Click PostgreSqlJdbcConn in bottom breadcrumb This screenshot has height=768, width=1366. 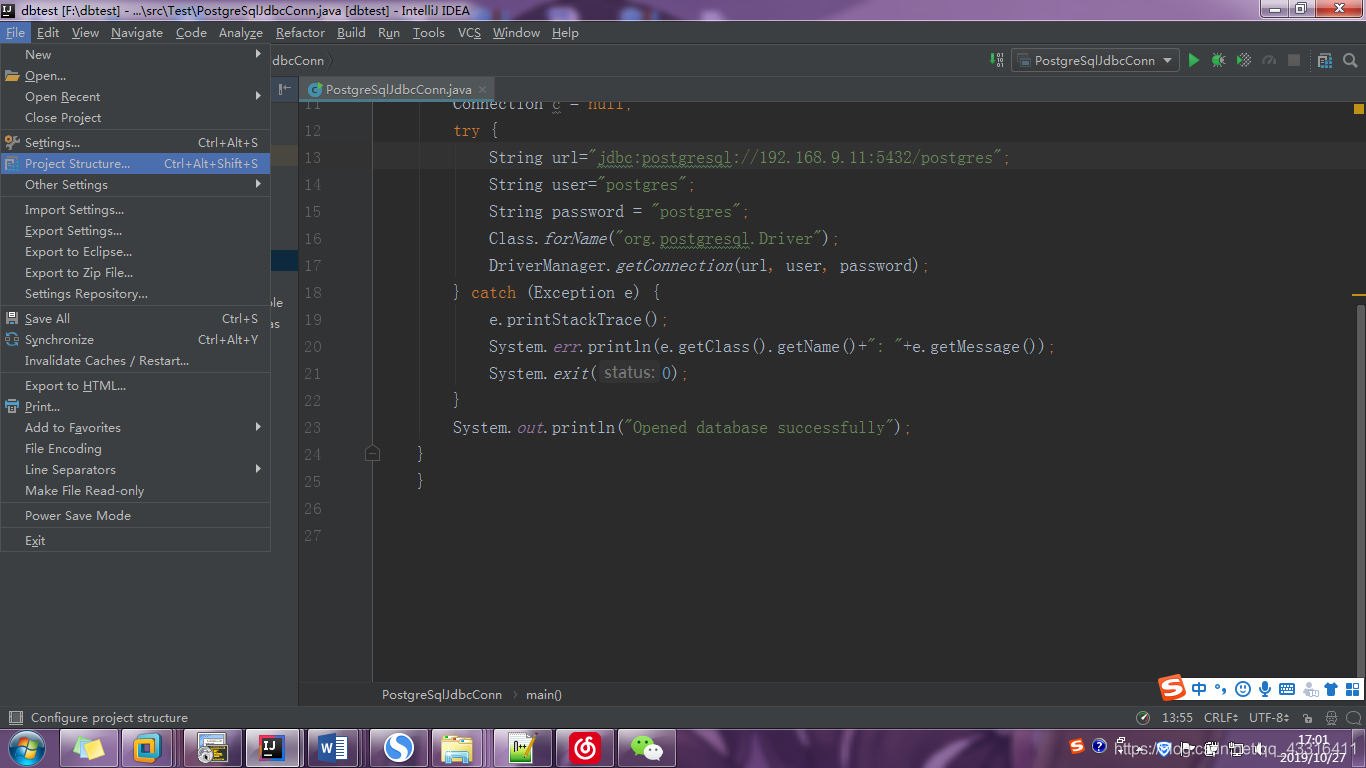coord(442,694)
